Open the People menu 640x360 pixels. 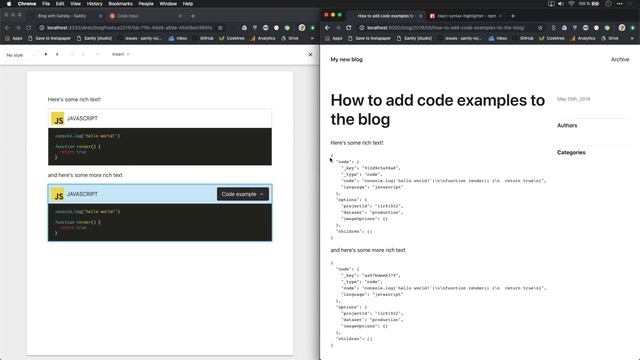pyautogui.click(x=146, y=4)
